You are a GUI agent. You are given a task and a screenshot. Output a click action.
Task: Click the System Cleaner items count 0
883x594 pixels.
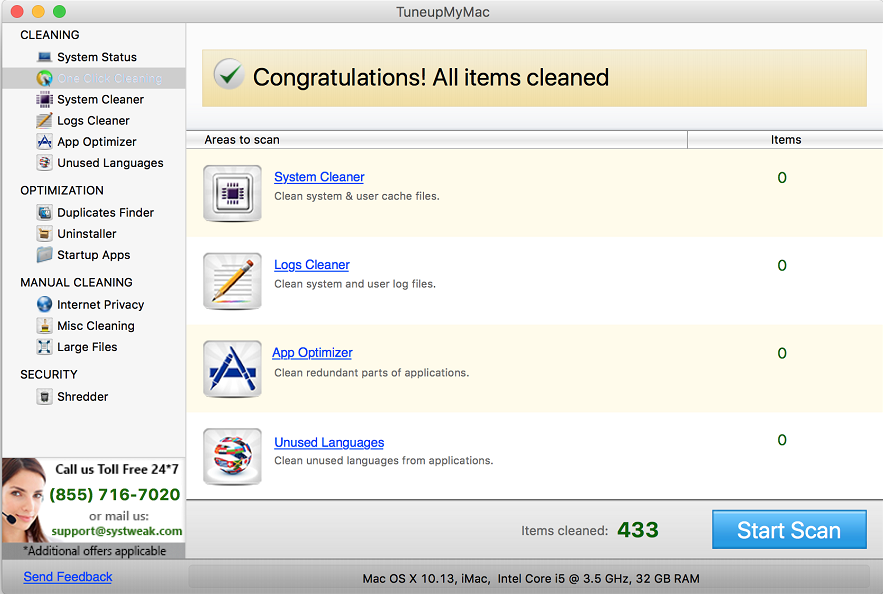(x=782, y=177)
